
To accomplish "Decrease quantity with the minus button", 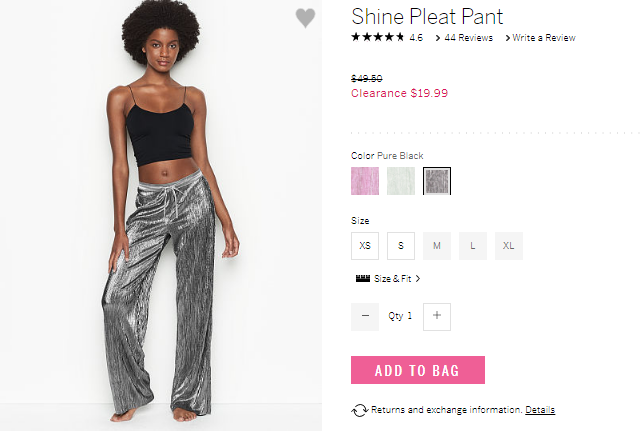I will coord(365,316).
